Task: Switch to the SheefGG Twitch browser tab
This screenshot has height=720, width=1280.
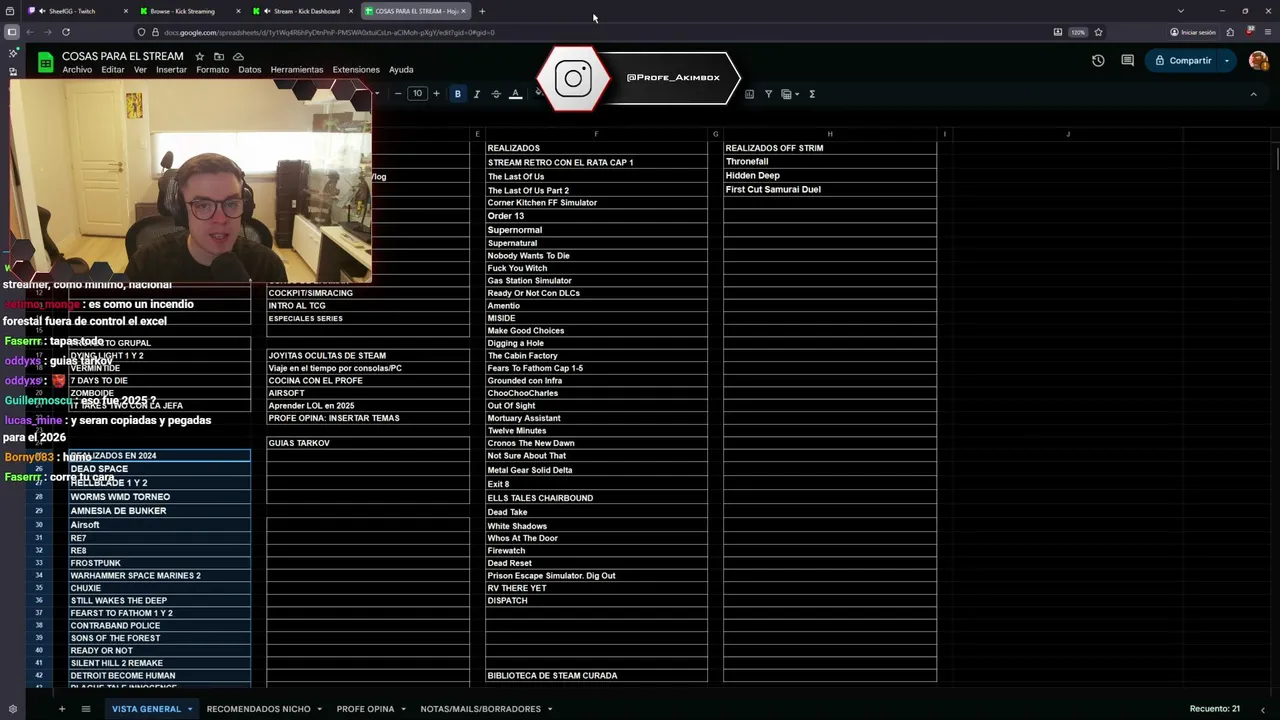Action: (x=76, y=11)
